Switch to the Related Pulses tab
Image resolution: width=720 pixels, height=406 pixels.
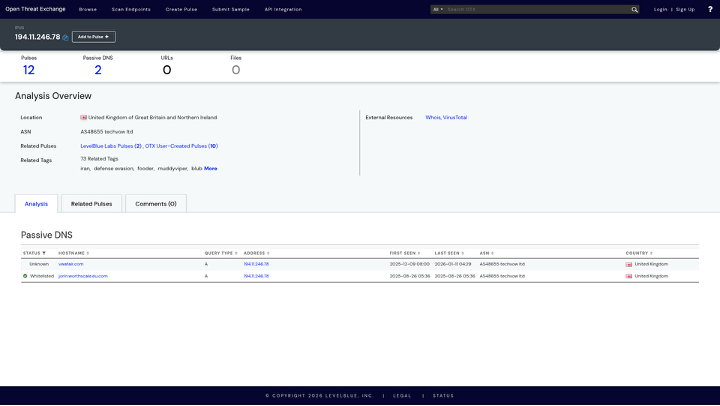pos(91,203)
